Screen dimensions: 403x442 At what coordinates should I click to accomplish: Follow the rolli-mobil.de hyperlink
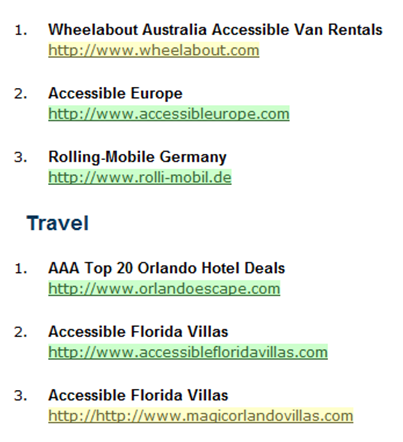click(x=140, y=177)
